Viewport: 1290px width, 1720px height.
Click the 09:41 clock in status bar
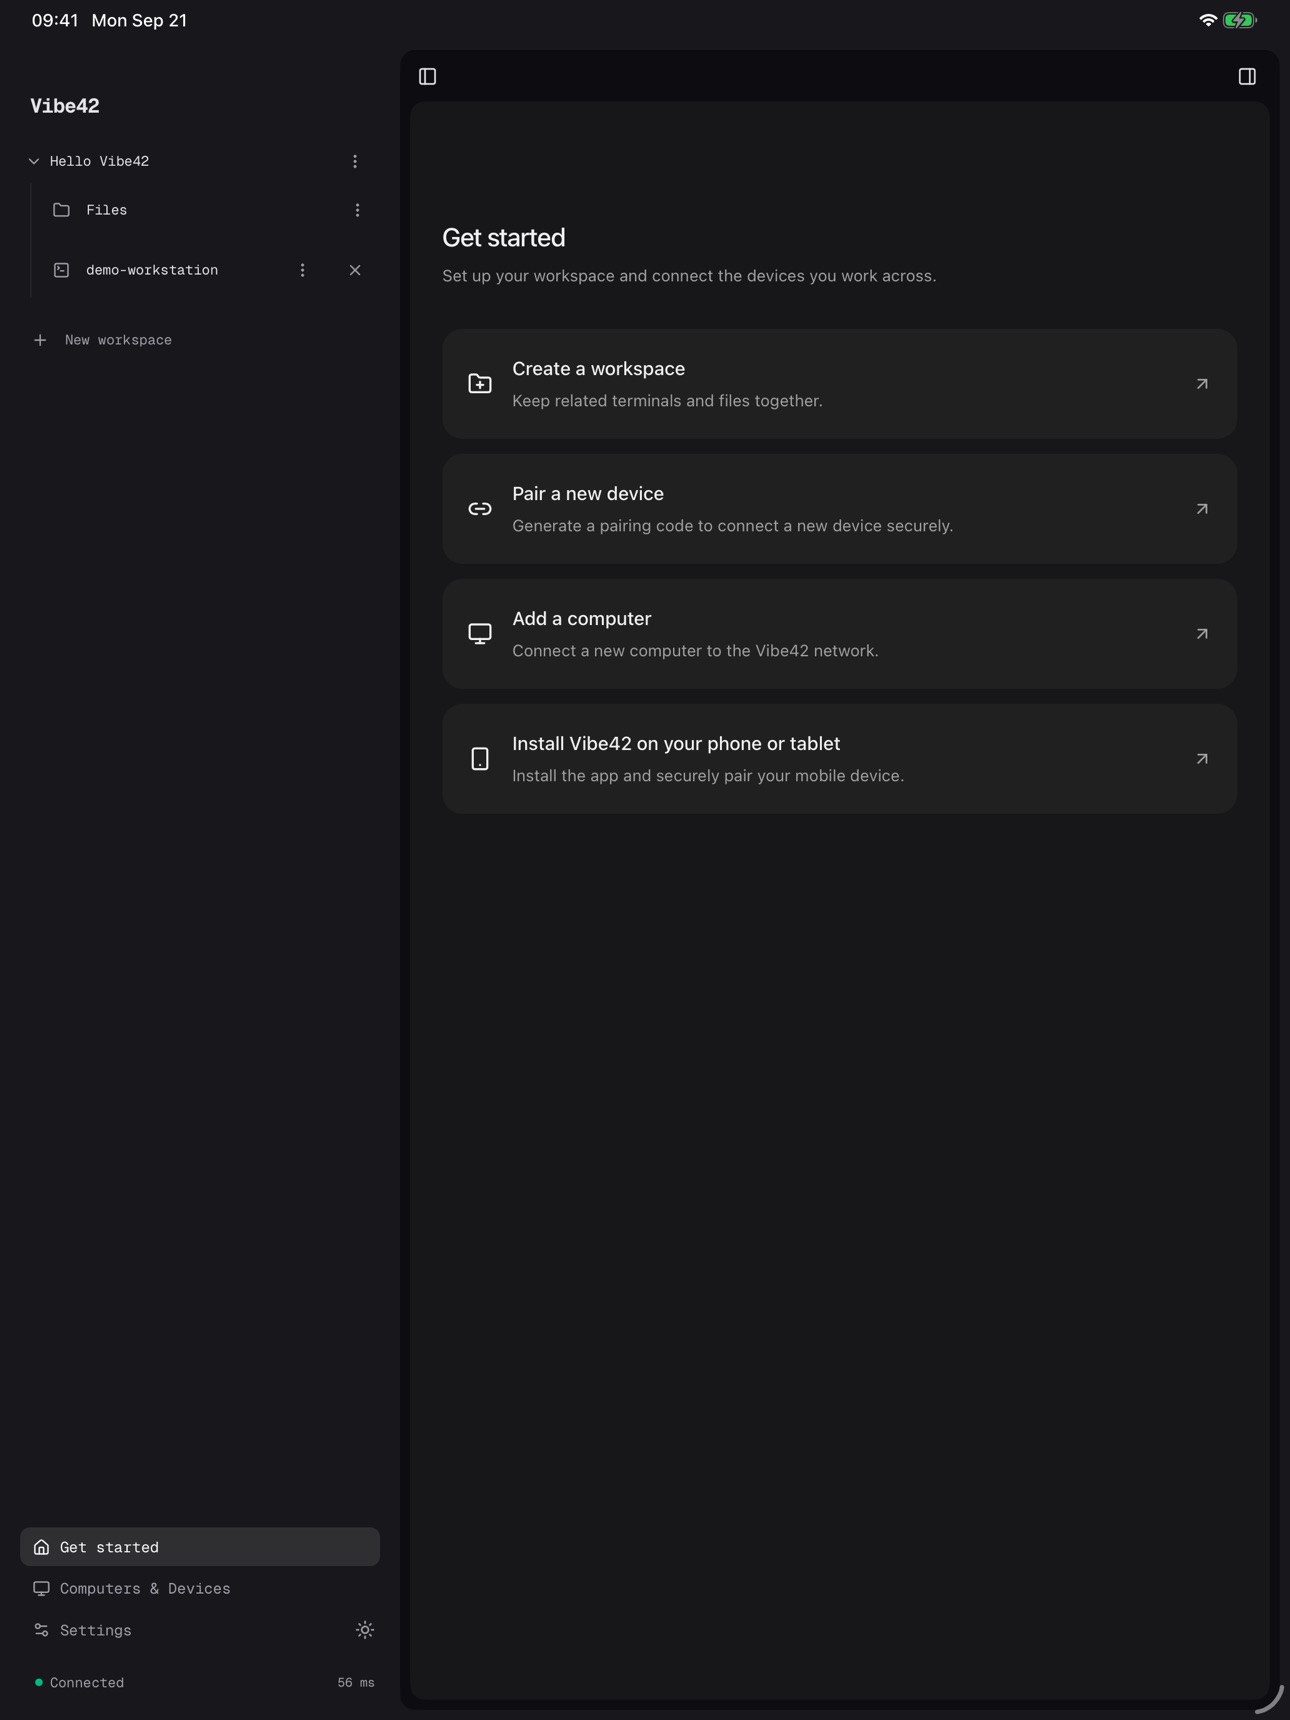(x=55, y=20)
